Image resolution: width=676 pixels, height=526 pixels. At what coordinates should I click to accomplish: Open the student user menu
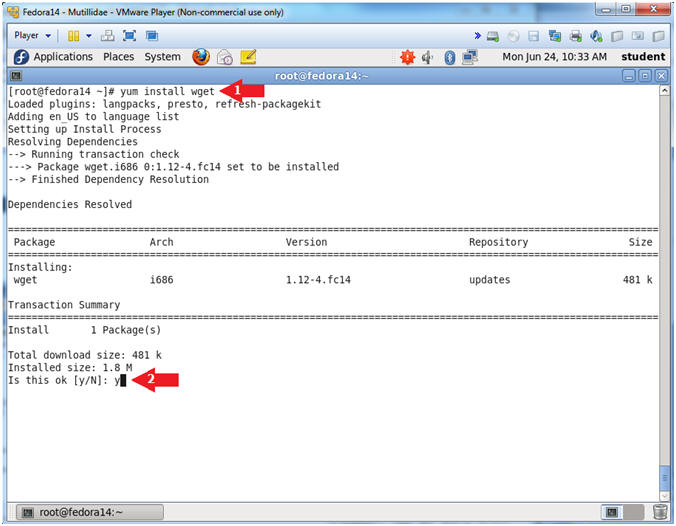pyautogui.click(x=643, y=57)
